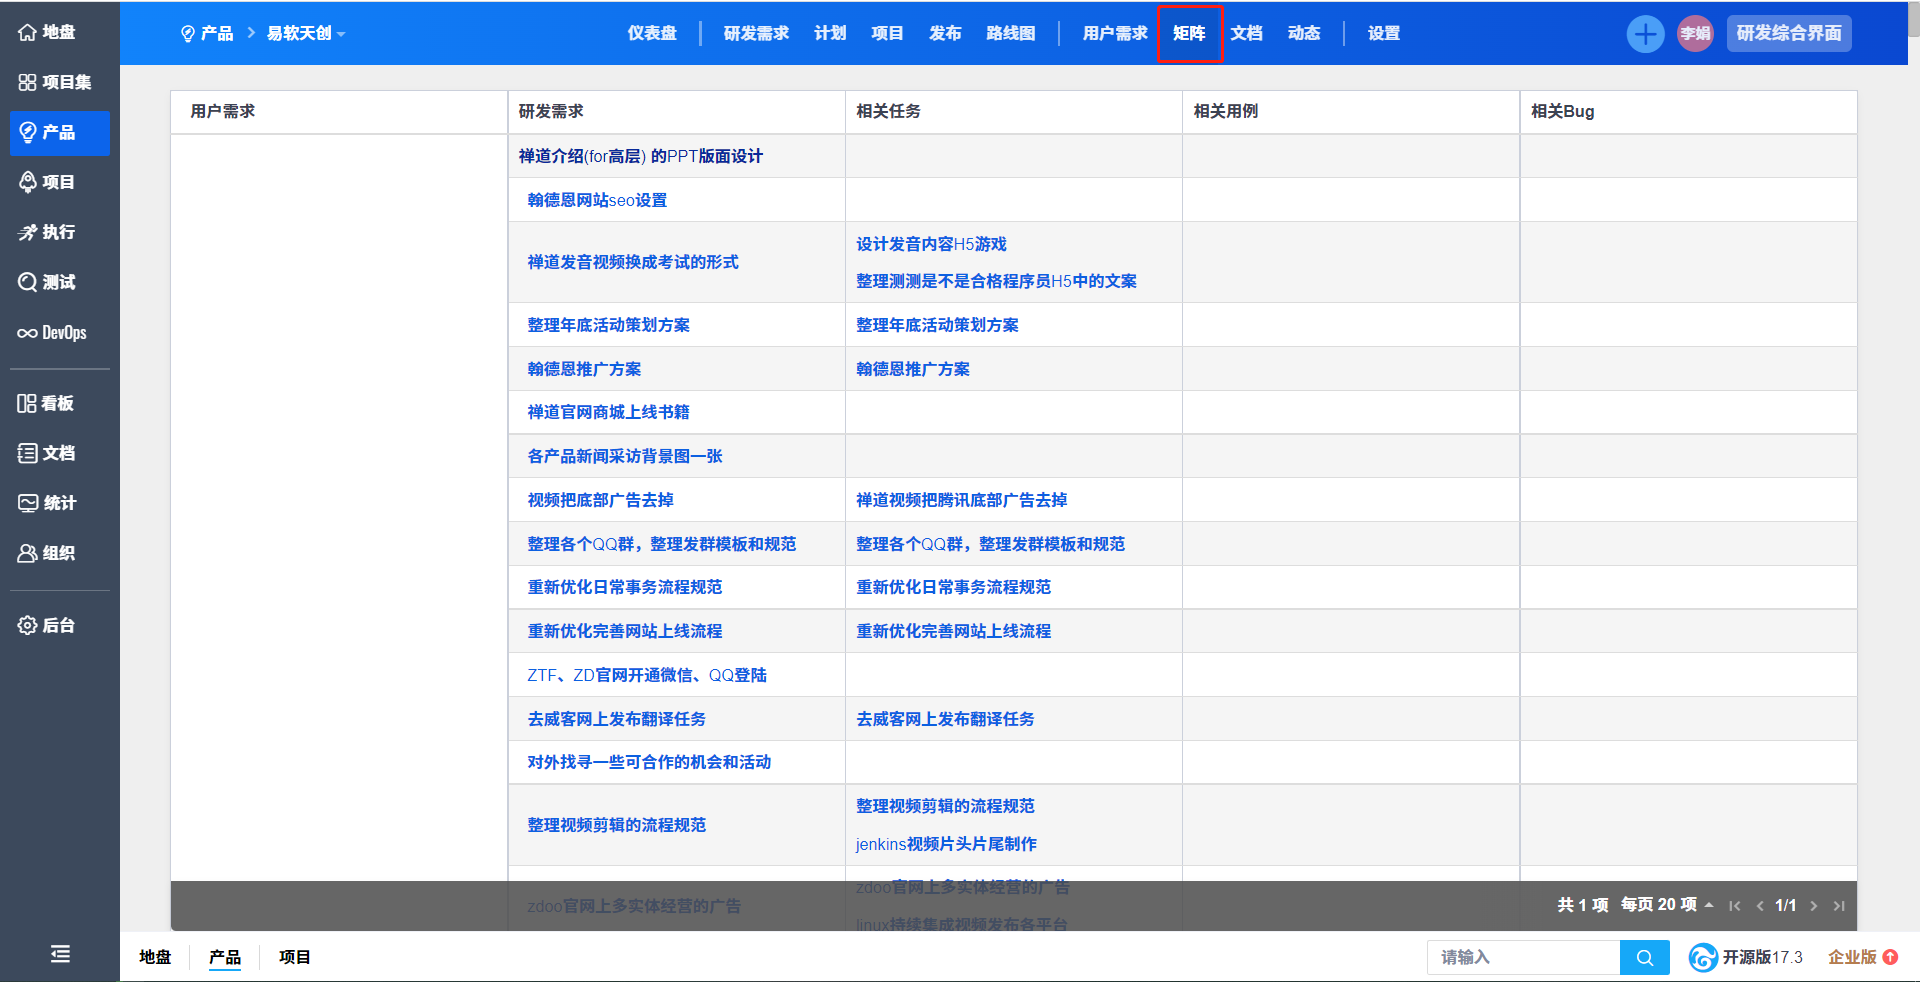The width and height of the screenshot is (1920, 982).
Task: Open the 后台 admin gear icon
Action: (28, 625)
